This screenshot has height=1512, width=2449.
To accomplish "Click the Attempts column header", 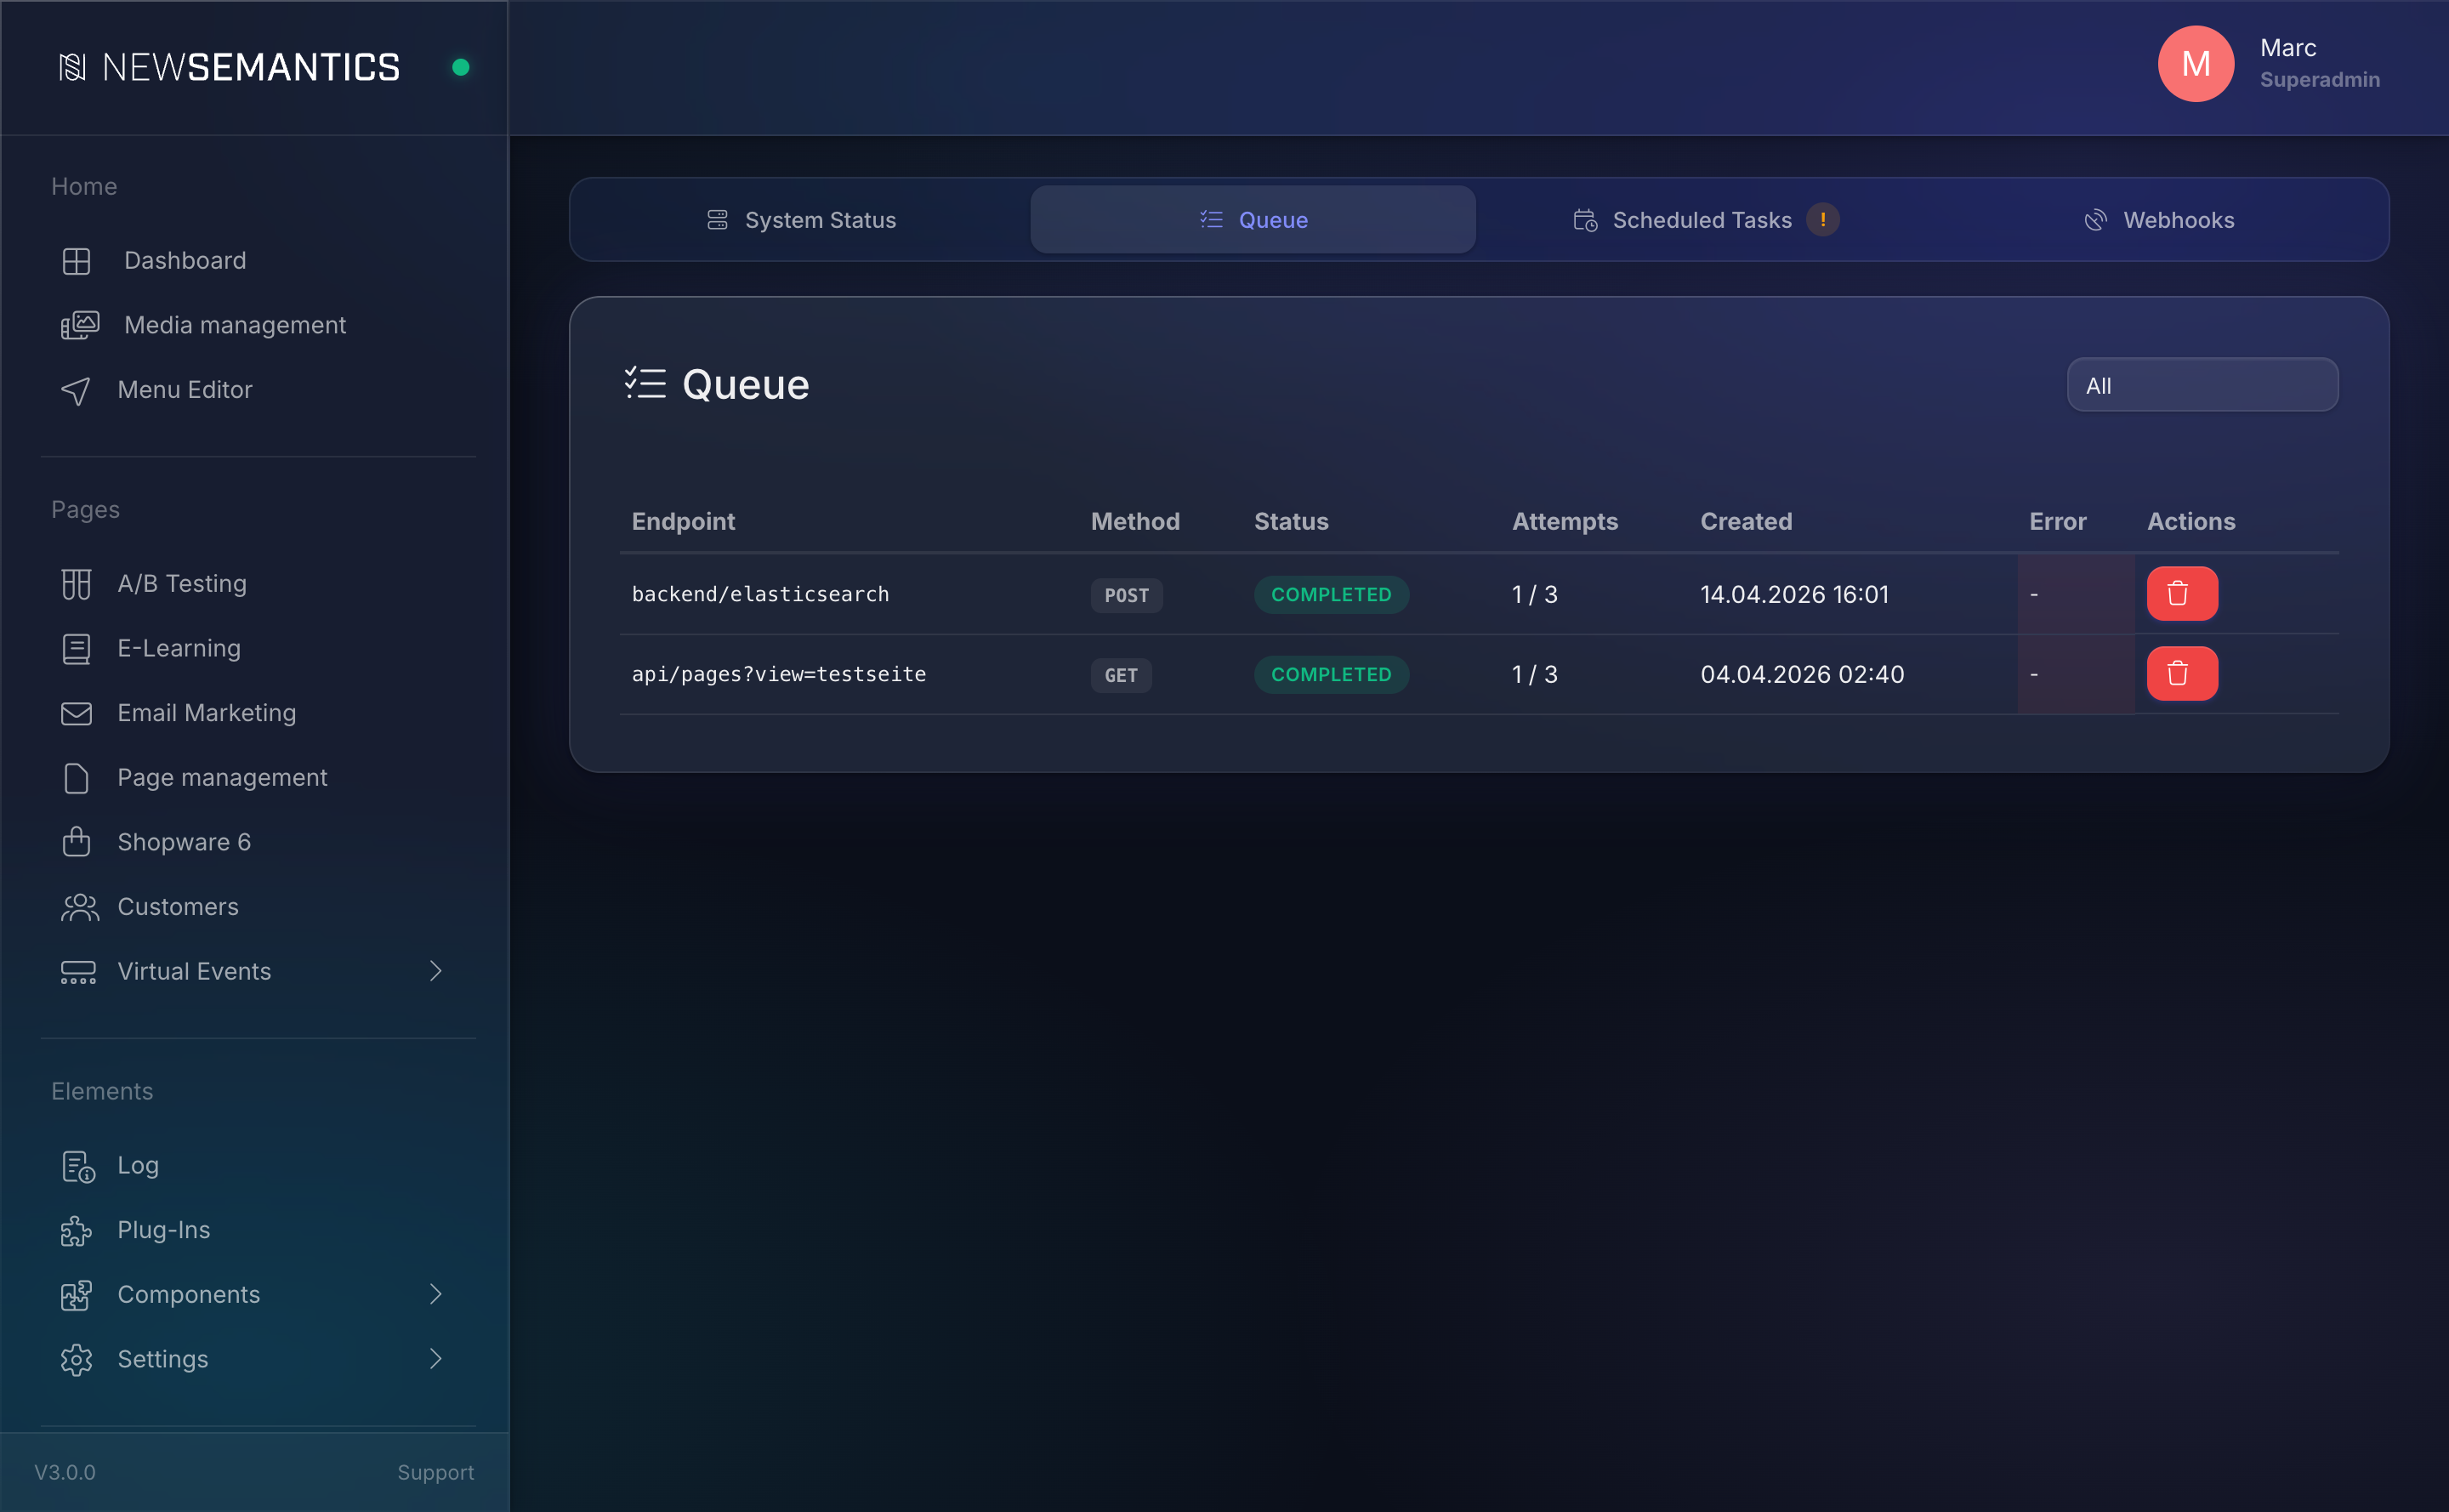I will (1564, 521).
